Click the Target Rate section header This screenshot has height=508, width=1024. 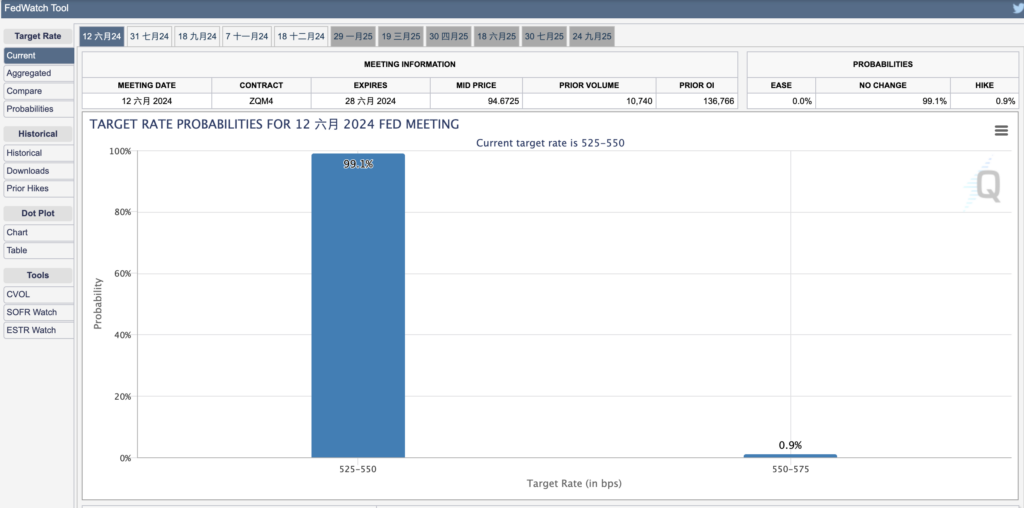[x=38, y=37]
